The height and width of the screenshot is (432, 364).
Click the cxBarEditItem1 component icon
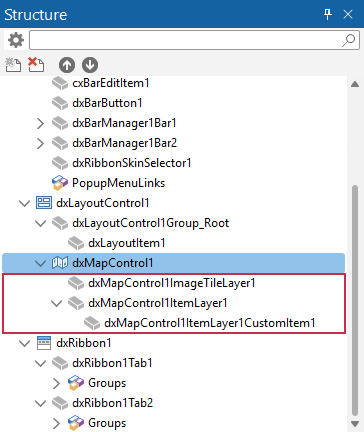[x=60, y=83]
